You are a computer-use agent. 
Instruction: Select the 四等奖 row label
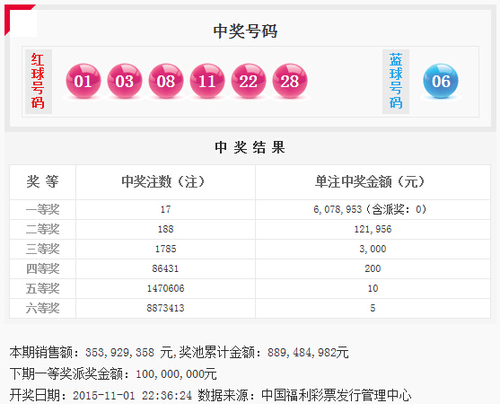[x=43, y=269]
